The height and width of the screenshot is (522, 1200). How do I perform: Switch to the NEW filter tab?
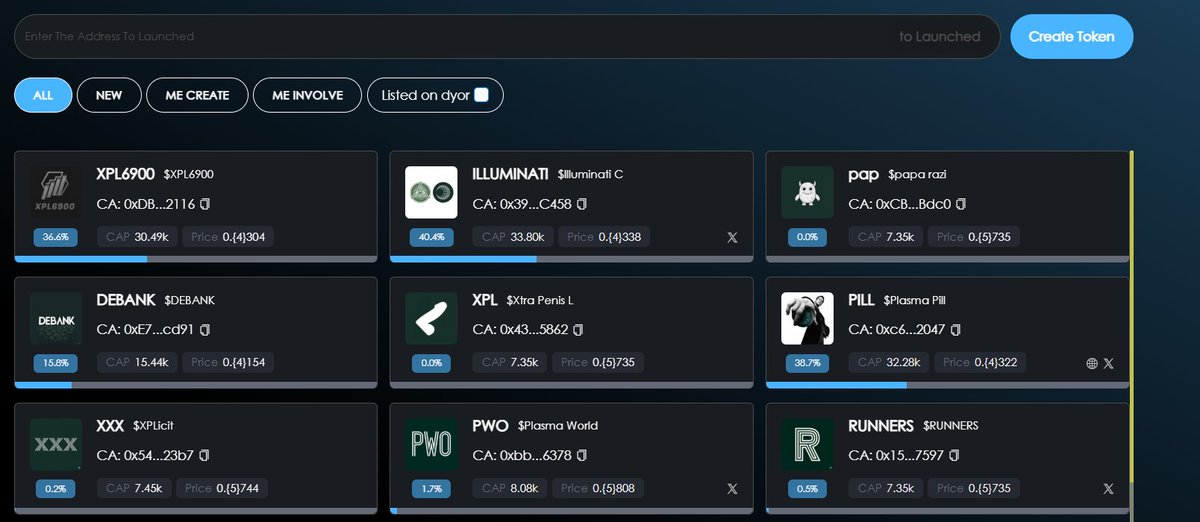109,95
